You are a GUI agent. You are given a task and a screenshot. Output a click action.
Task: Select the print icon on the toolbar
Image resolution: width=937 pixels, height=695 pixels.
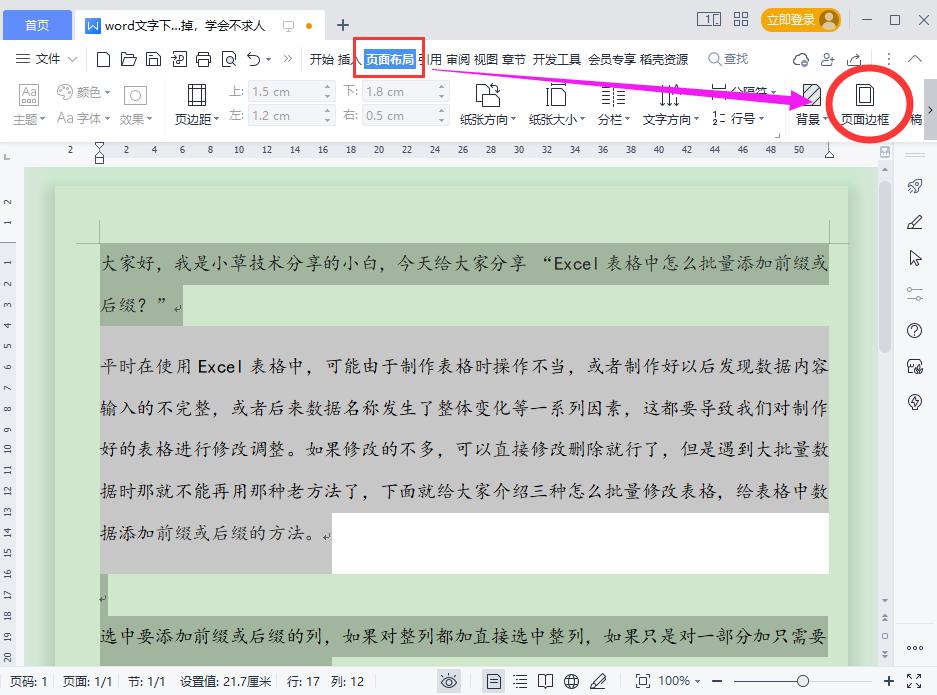pos(204,60)
